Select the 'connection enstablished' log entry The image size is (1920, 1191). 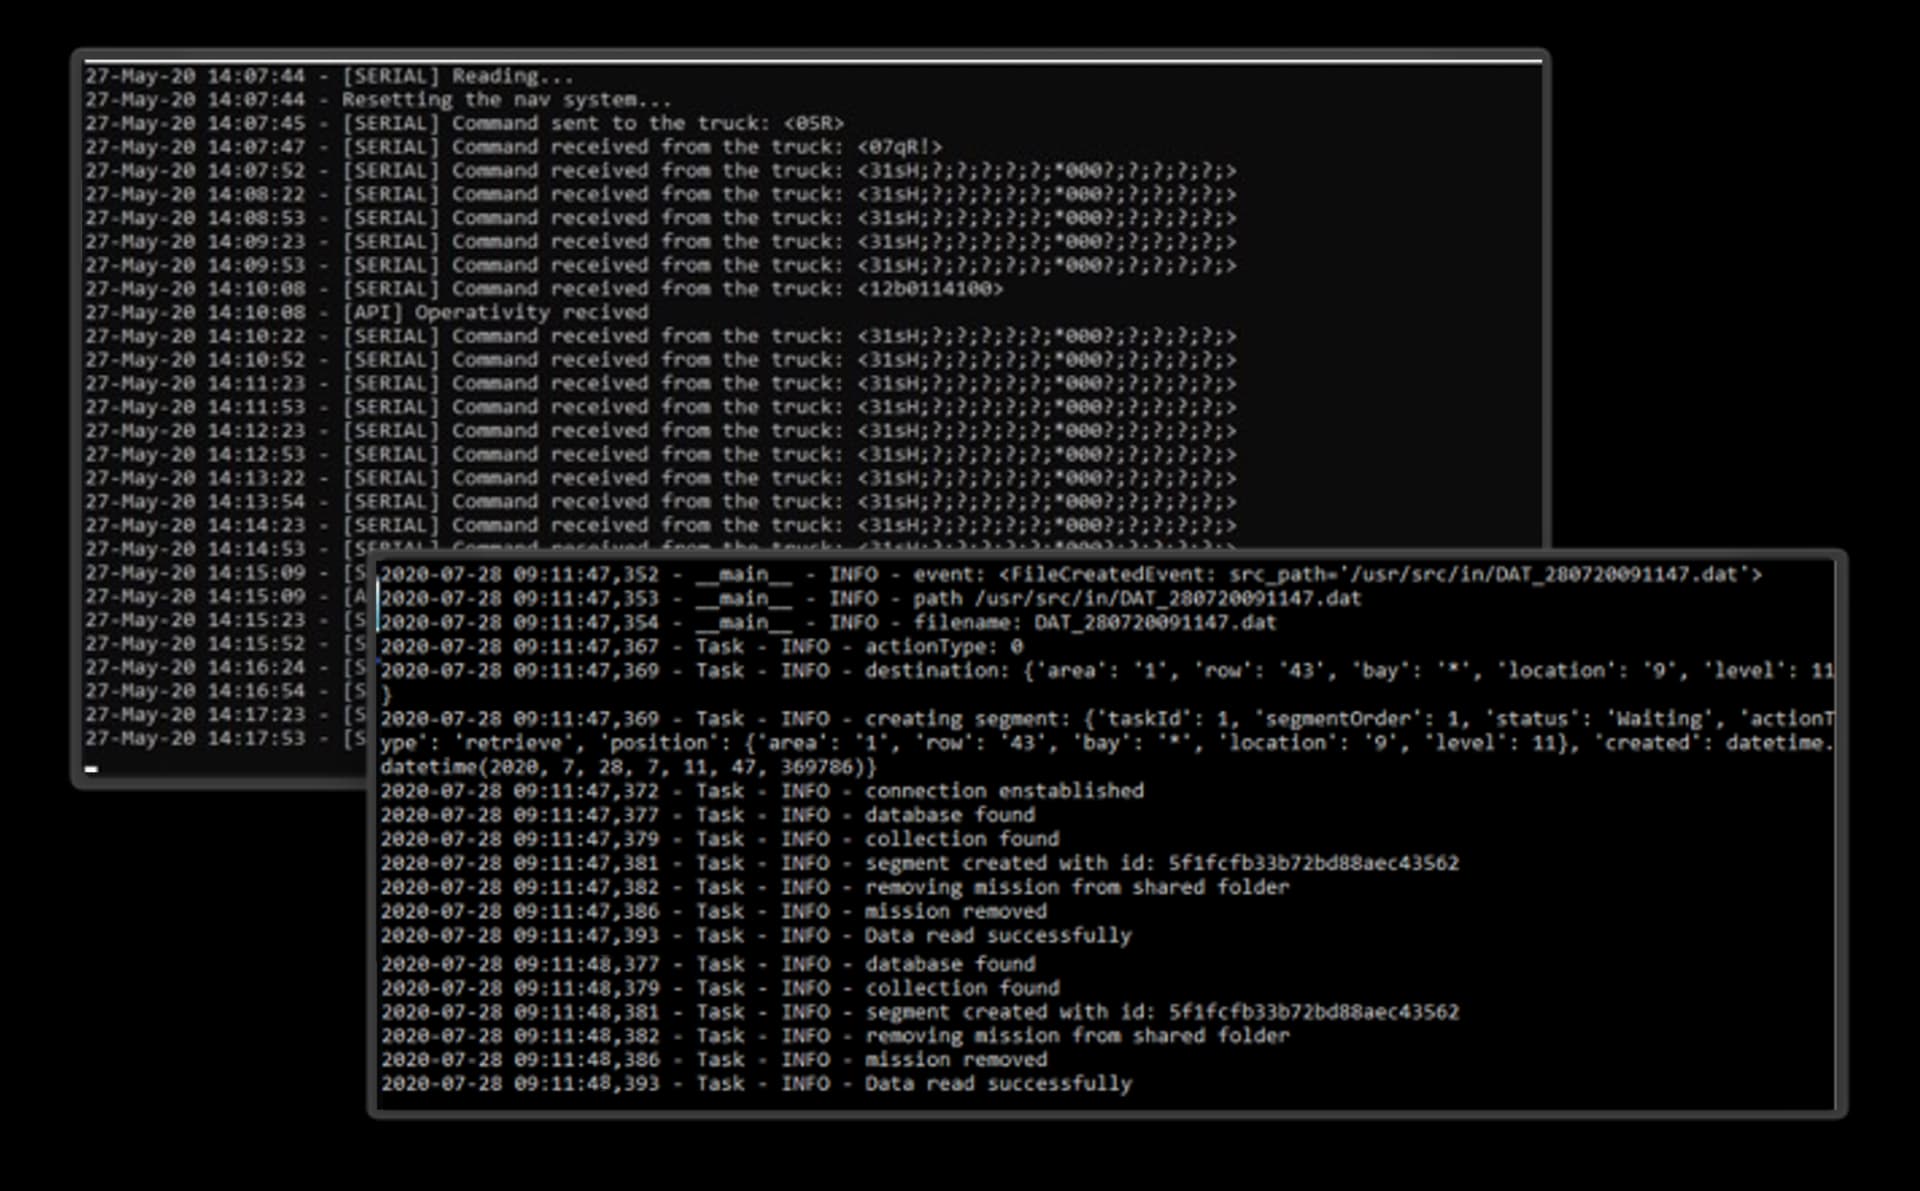1003,791
